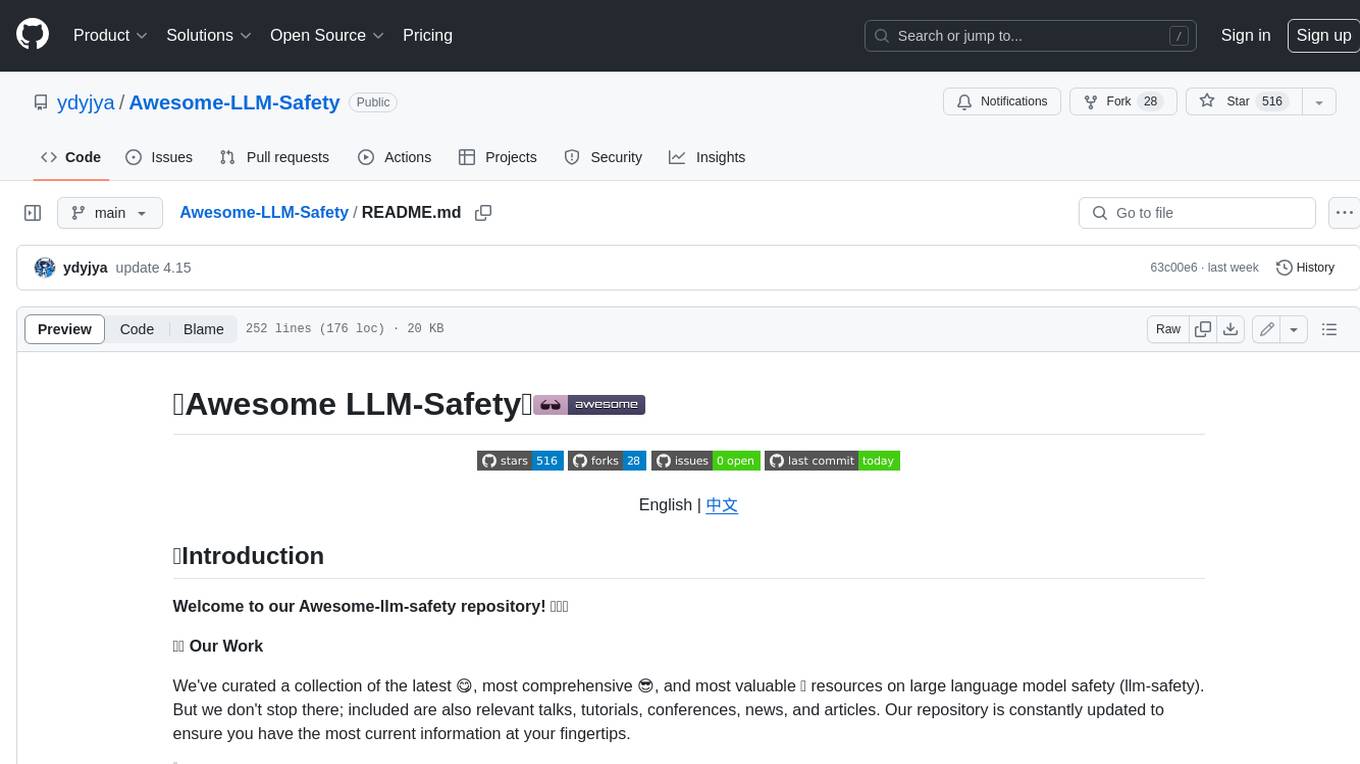This screenshot has width=1360, height=764.
Task: Click the awesome badge
Action: [x=589, y=405]
